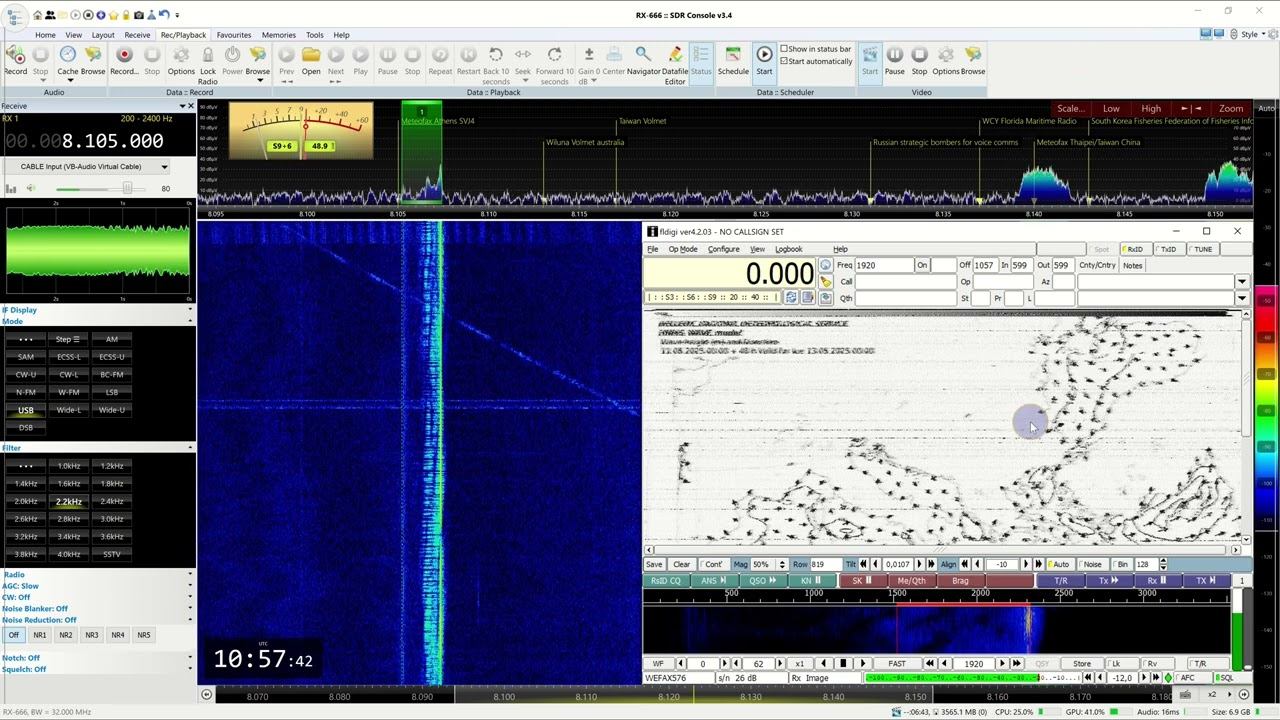Select the 2.4kHz filter button
Viewport: 1280px width, 720px height.
point(111,501)
